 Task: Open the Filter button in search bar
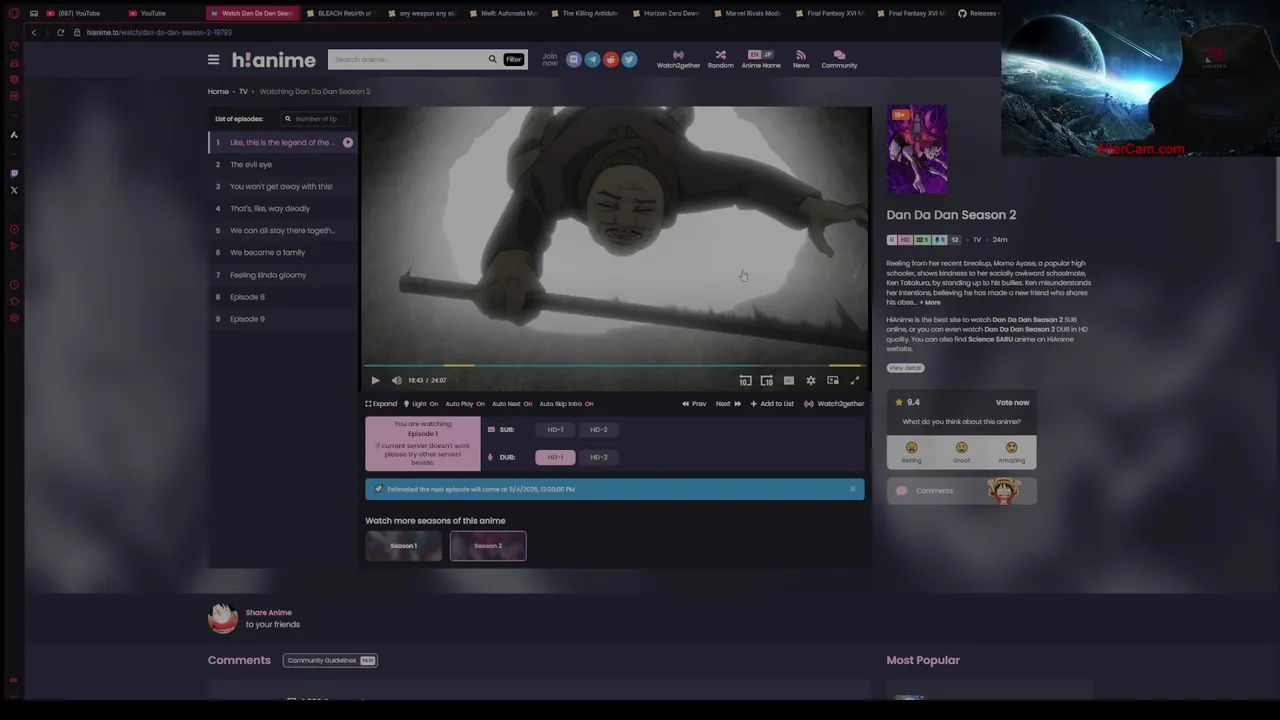click(x=513, y=59)
